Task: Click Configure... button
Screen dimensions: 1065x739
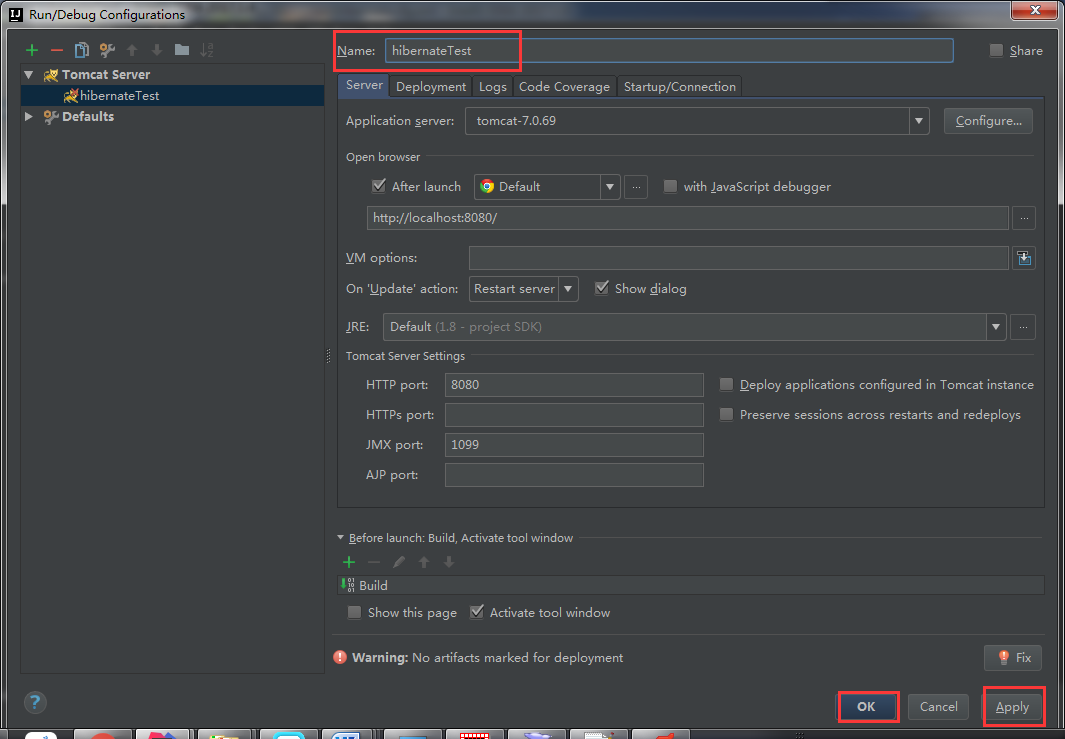Action: pos(988,121)
